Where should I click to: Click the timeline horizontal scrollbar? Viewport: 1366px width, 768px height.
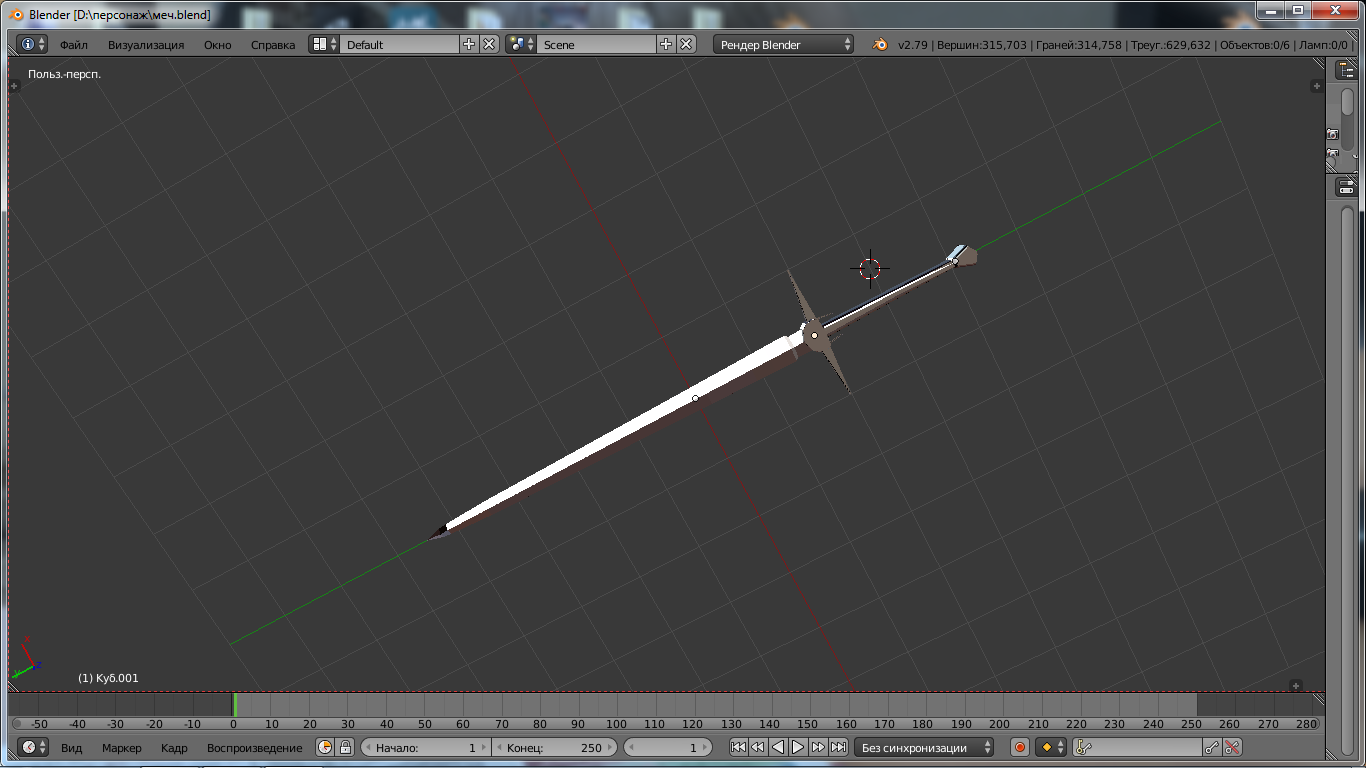[664, 724]
